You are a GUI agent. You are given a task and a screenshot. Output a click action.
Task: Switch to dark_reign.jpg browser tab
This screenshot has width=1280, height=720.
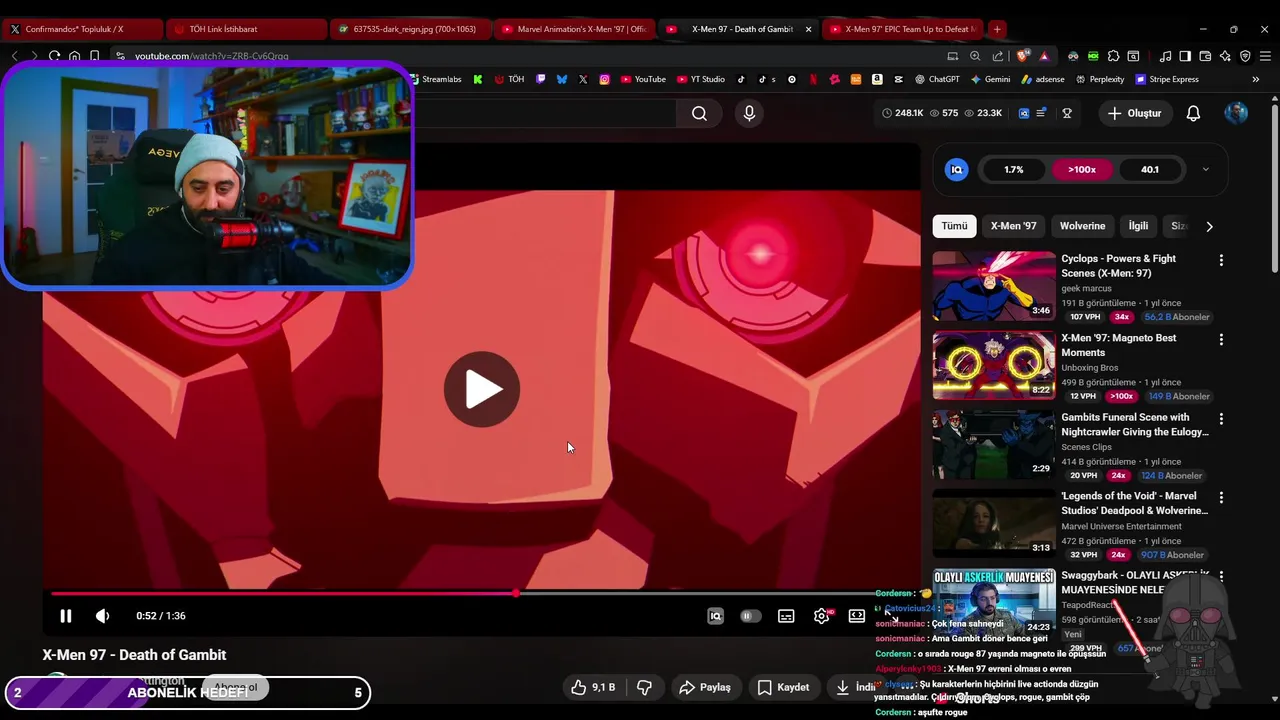click(x=410, y=29)
